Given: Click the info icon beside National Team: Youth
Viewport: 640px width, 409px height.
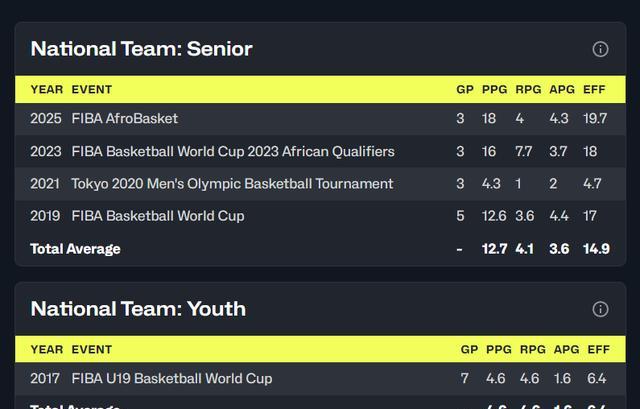Looking at the screenshot, I should pos(600,309).
